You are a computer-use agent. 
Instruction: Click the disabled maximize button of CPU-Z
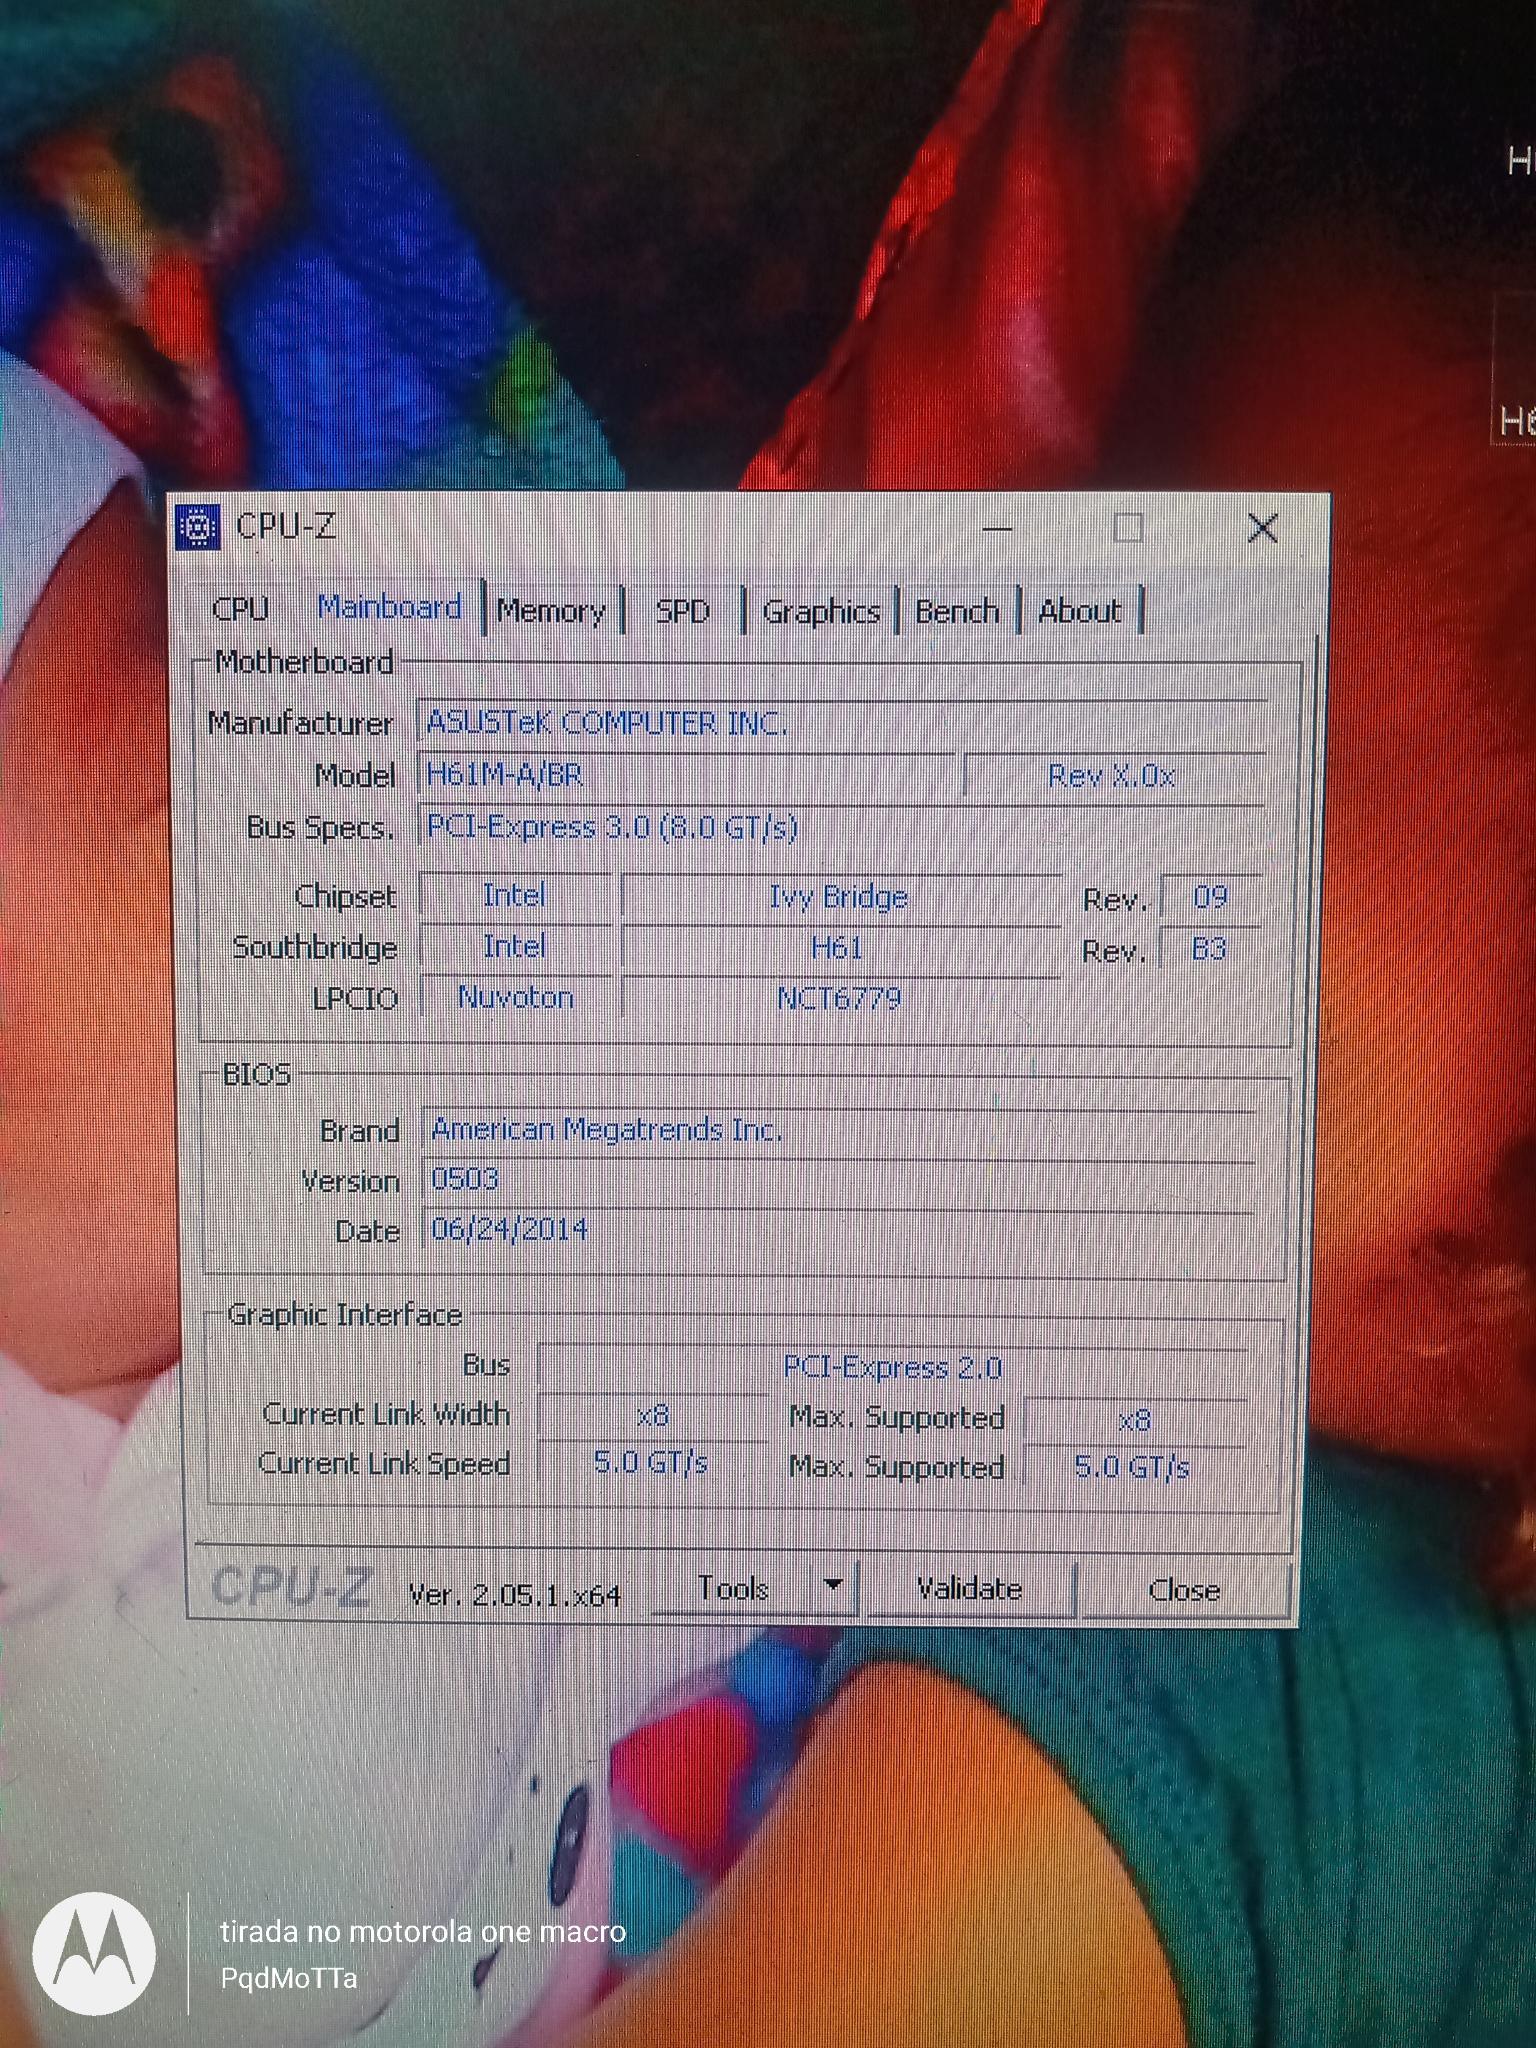point(1129,528)
